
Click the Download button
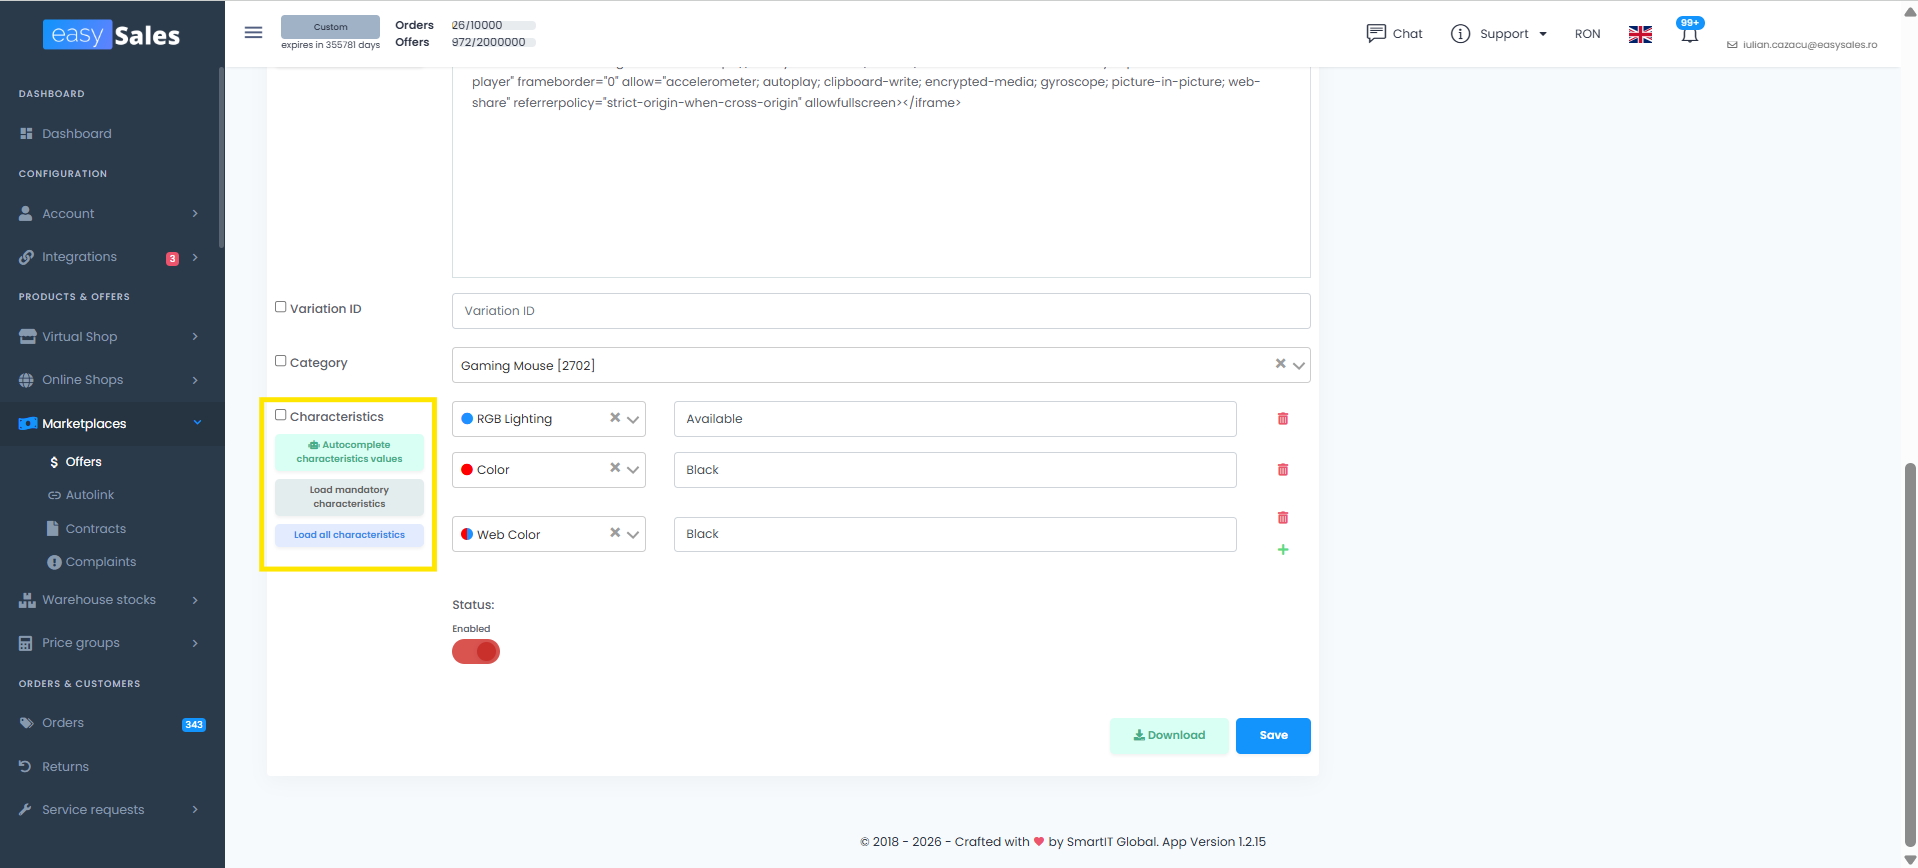click(1169, 736)
